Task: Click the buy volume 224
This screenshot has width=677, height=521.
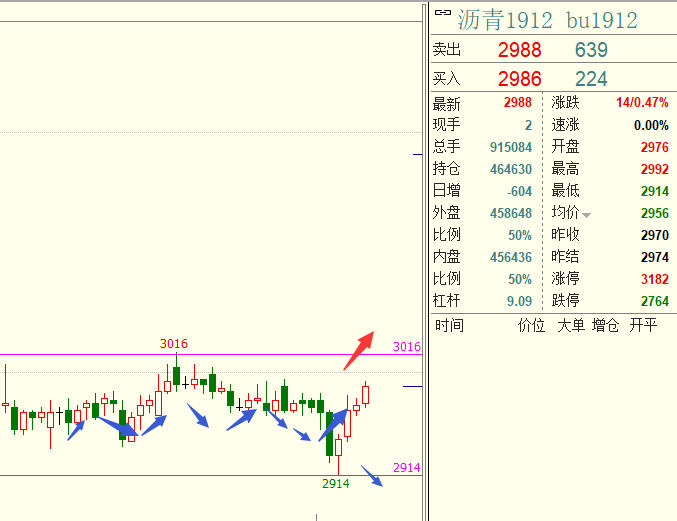Action: click(591, 79)
